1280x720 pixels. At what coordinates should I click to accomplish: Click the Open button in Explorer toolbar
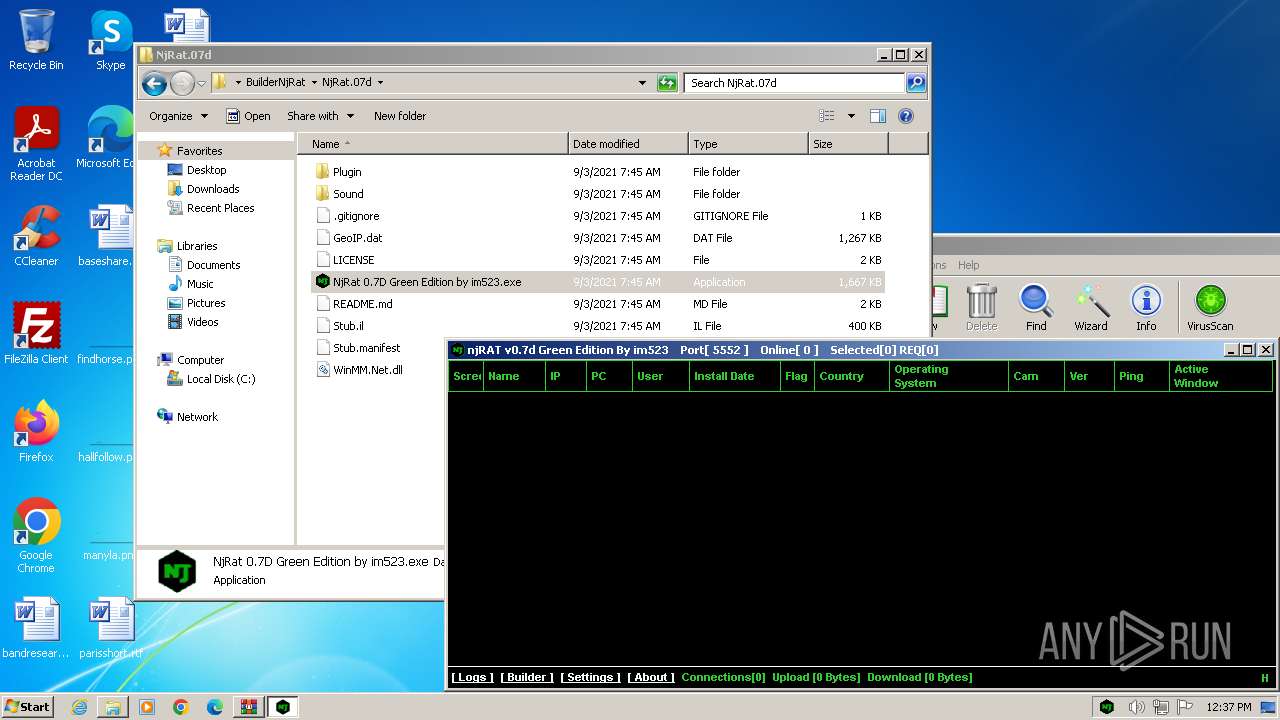248,116
